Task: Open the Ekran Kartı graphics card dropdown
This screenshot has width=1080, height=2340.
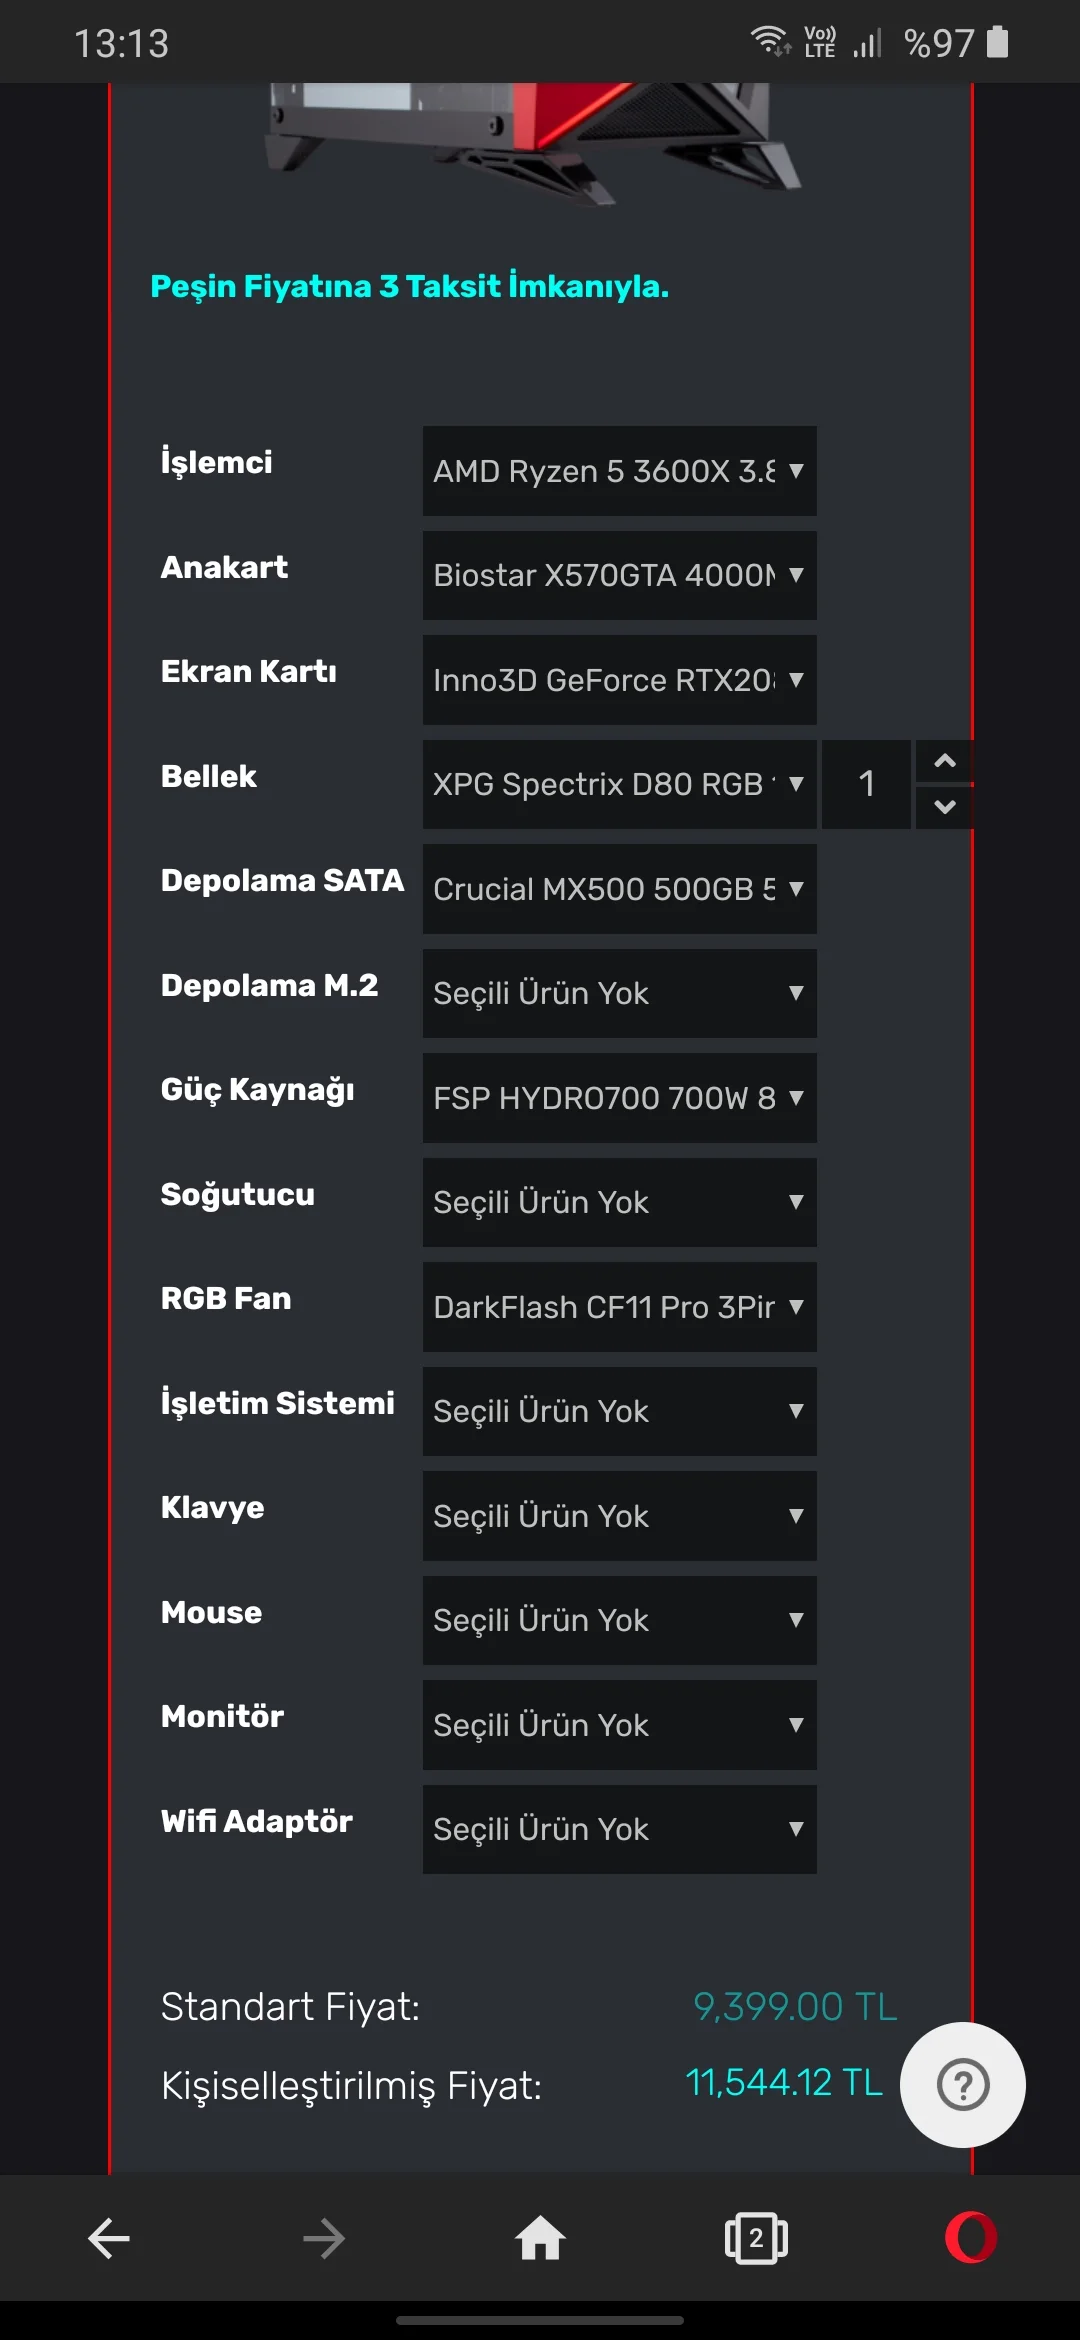Action: pyautogui.click(x=619, y=680)
